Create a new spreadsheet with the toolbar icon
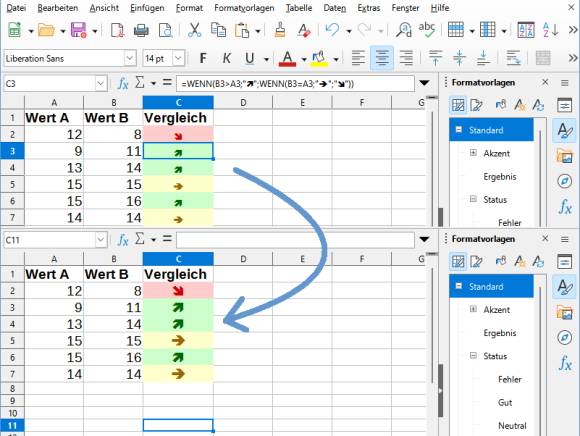This screenshot has height=436, width=580. [x=15, y=30]
